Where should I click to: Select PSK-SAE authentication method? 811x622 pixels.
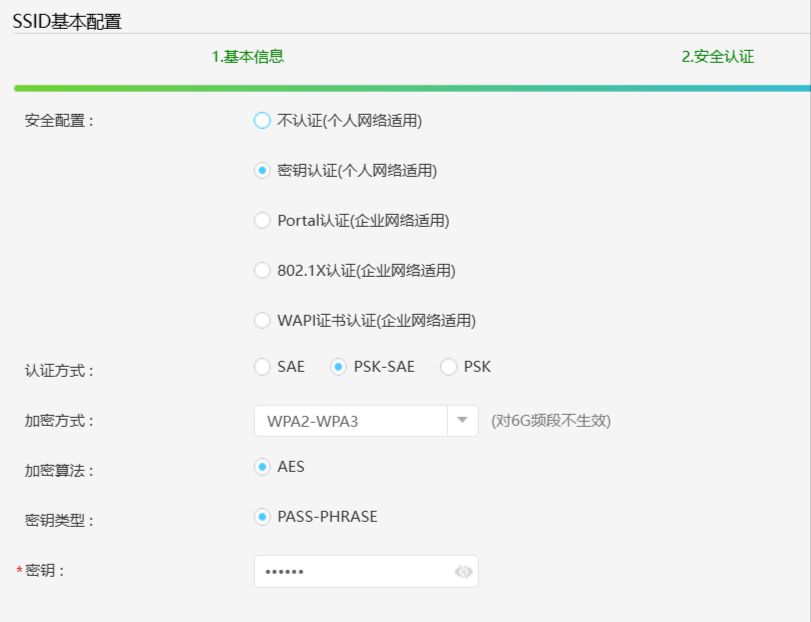(x=338, y=367)
